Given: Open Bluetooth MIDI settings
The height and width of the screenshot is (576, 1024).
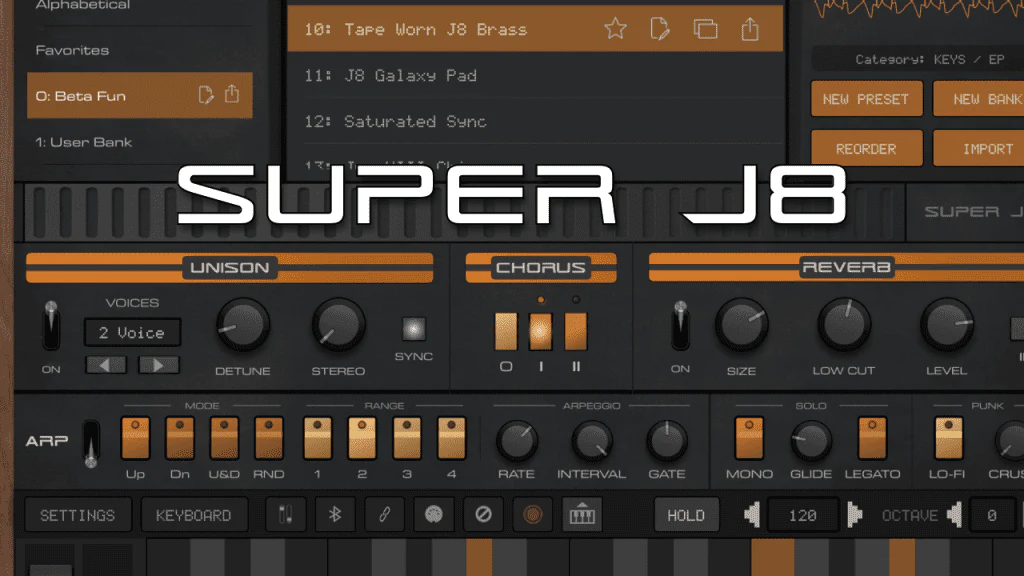Looking at the screenshot, I should [335, 515].
